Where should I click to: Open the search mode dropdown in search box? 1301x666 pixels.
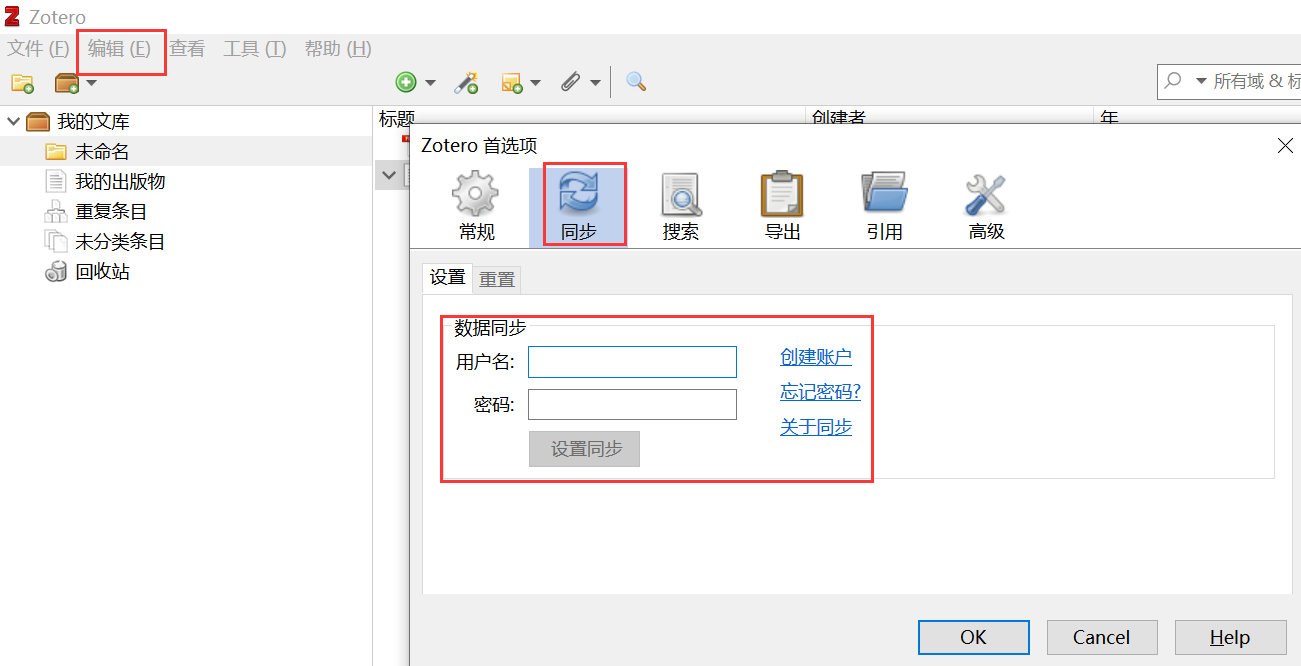tap(1201, 81)
